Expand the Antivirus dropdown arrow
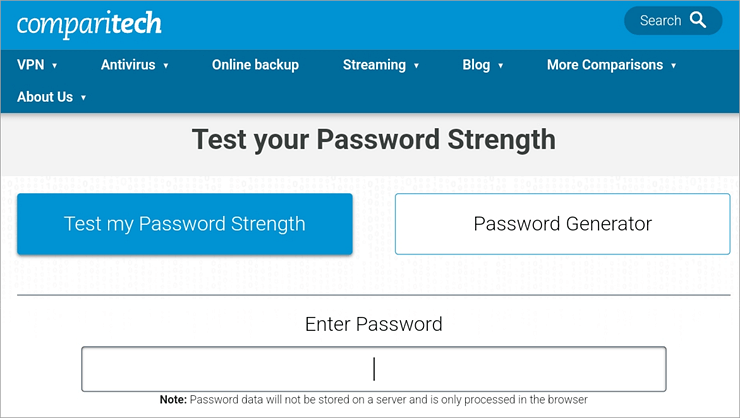The height and width of the screenshot is (418, 740). [x=166, y=66]
